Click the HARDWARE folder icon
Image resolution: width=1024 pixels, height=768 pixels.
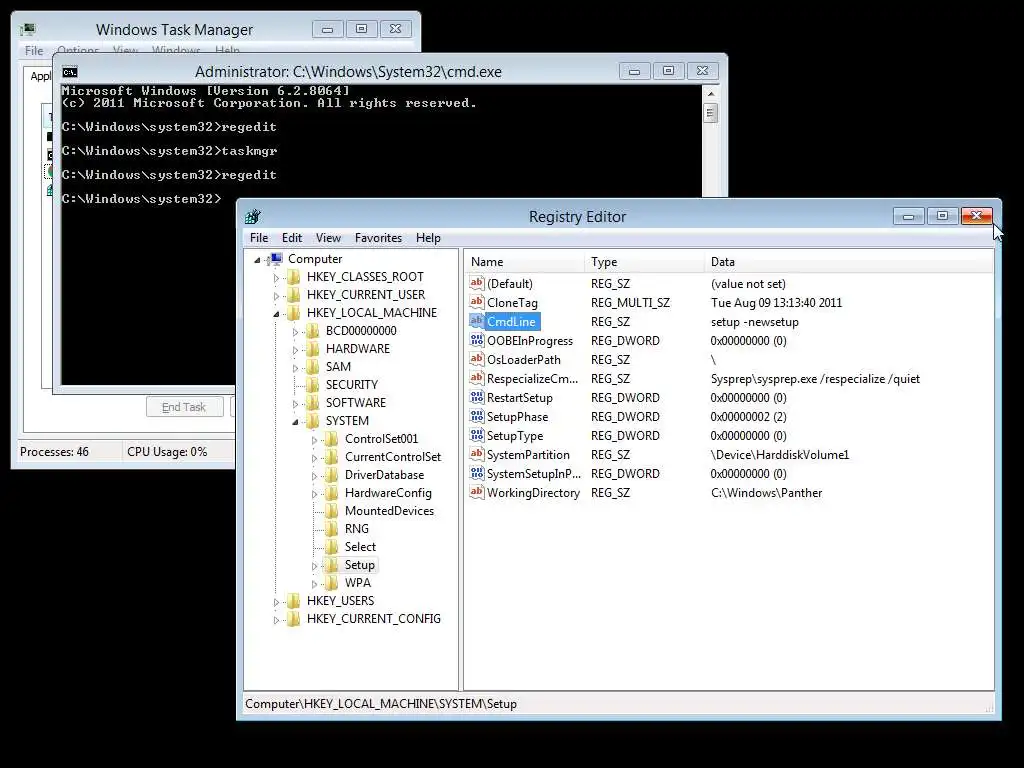pyautogui.click(x=313, y=349)
